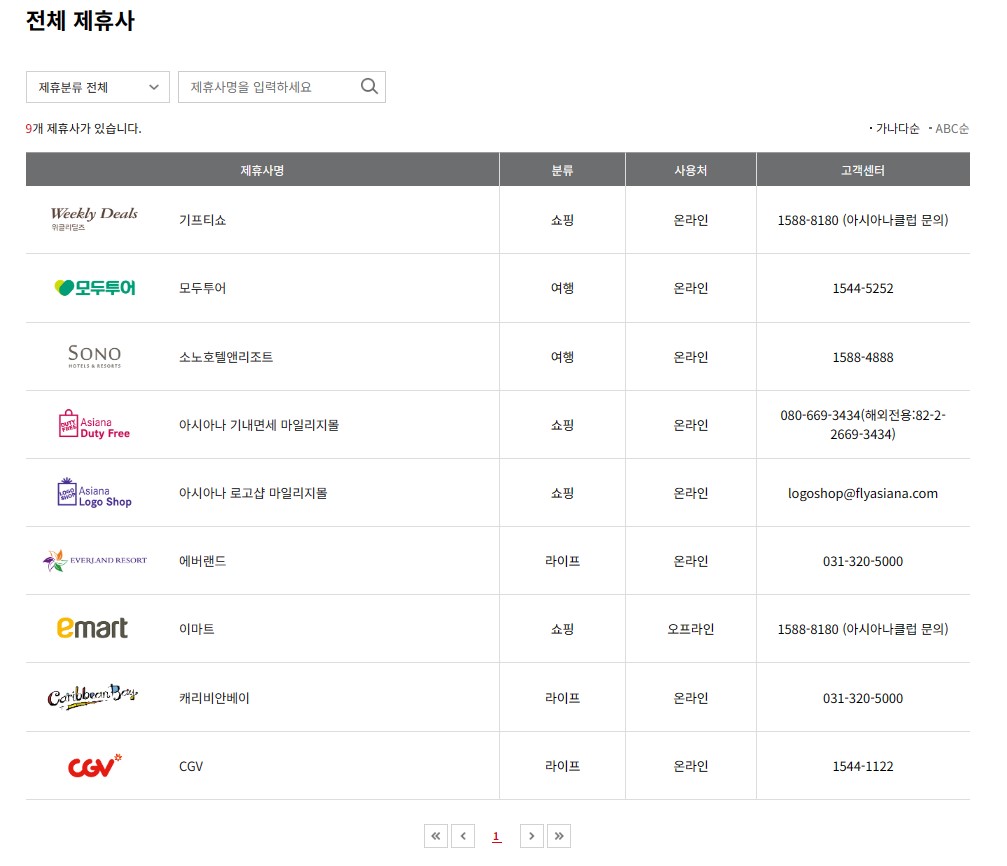
Task: Click 라이프 category in 에버랜드 row
Action: click(x=562, y=561)
